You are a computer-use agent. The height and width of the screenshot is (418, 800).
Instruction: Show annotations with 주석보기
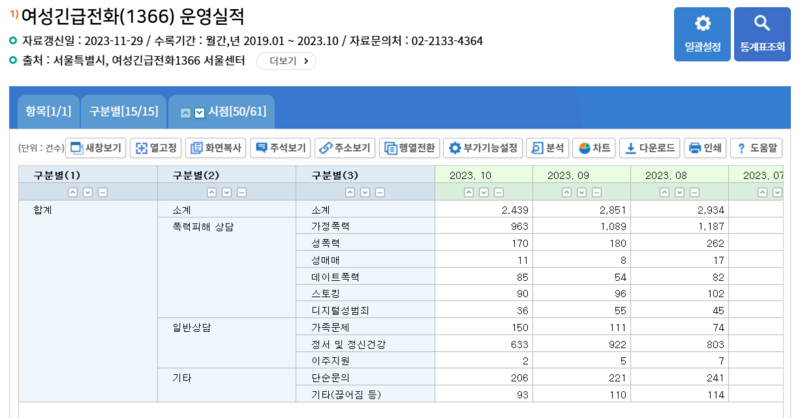pyautogui.click(x=280, y=148)
